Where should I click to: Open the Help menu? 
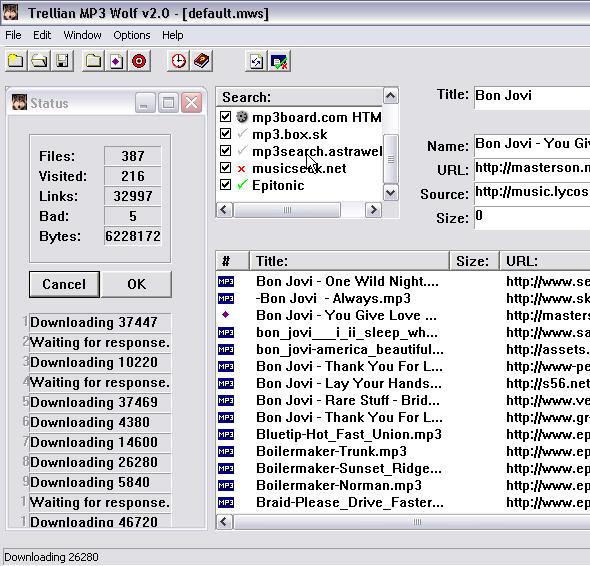click(x=173, y=35)
